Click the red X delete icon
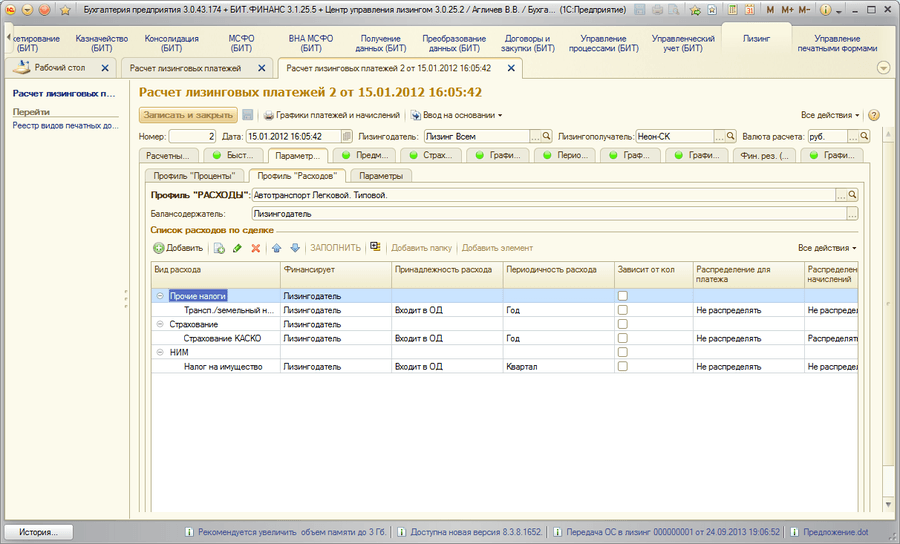Image resolution: width=900 pixels, height=544 pixels. pyautogui.click(x=256, y=248)
